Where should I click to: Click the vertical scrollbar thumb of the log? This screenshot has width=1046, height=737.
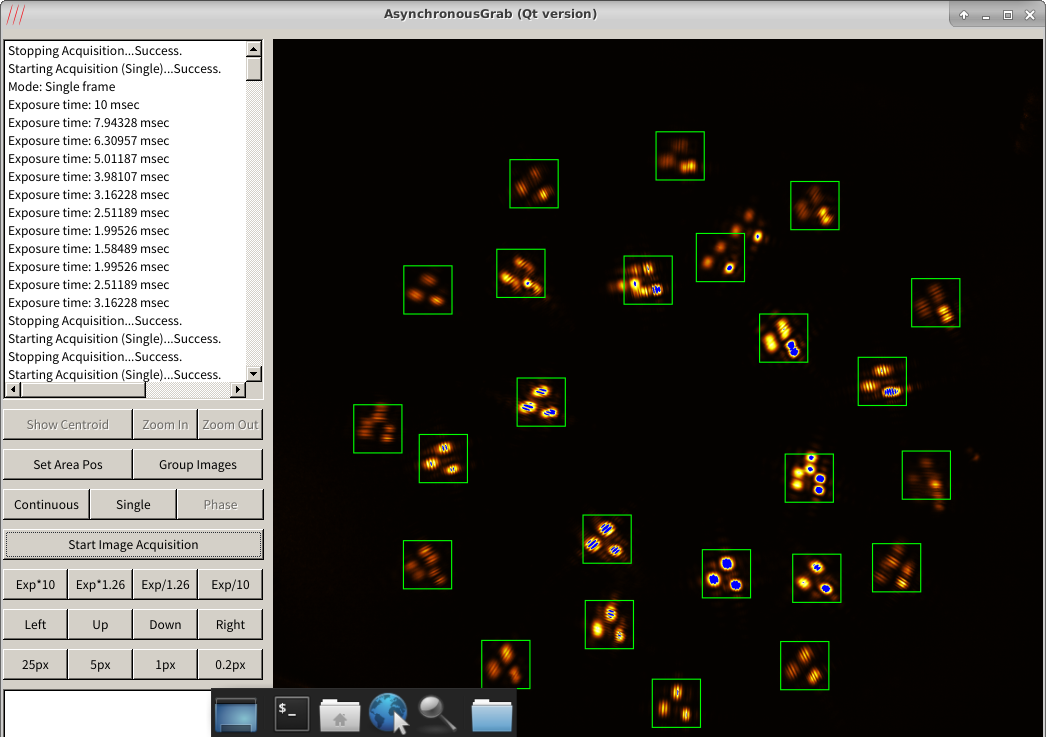pyautogui.click(x=253, y=69)
